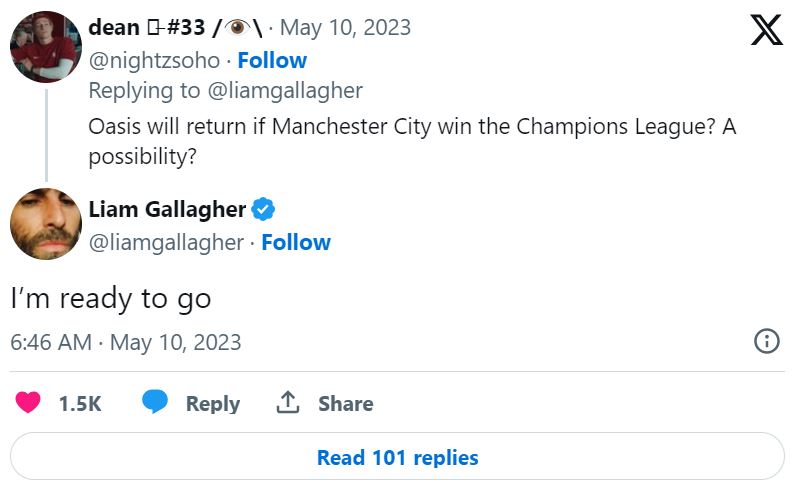Open Liam Gallagher's profile avatar
The width and height of the screenshot is (803, 487).
point(45,224)
